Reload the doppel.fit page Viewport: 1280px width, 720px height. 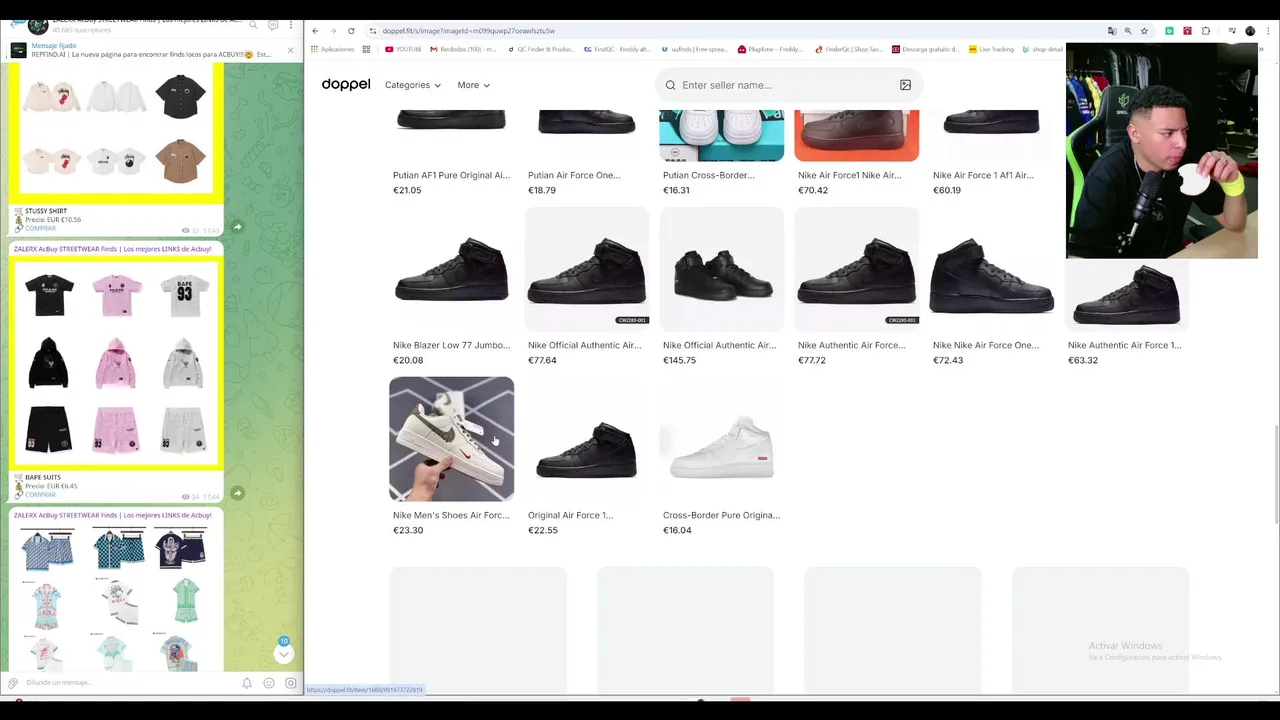(x=351, y=31)
